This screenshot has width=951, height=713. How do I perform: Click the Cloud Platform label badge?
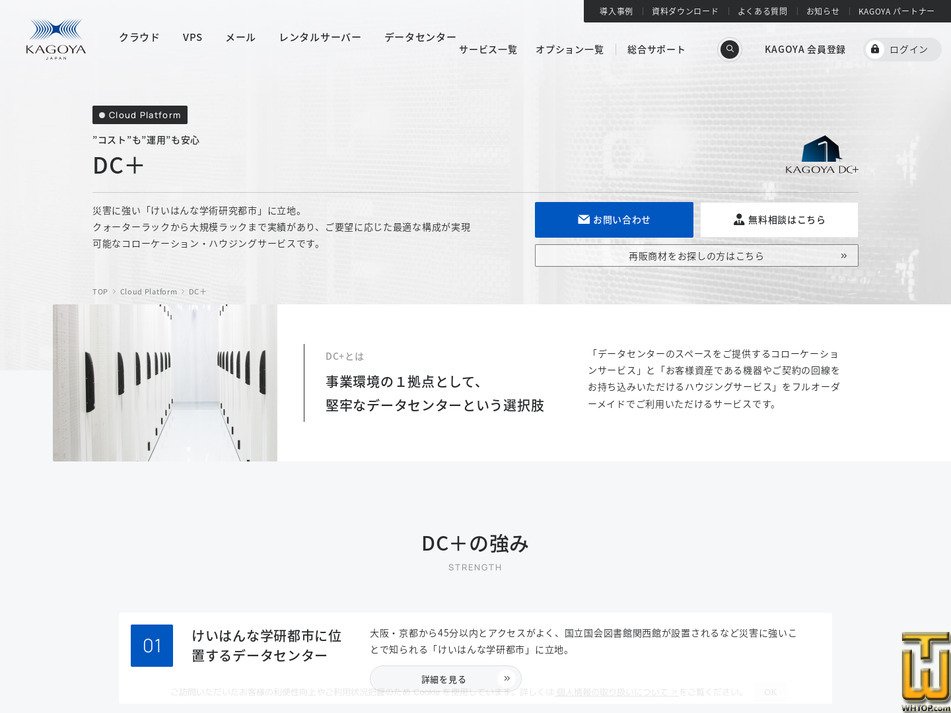pyautogui.click(x=140, y=115)
